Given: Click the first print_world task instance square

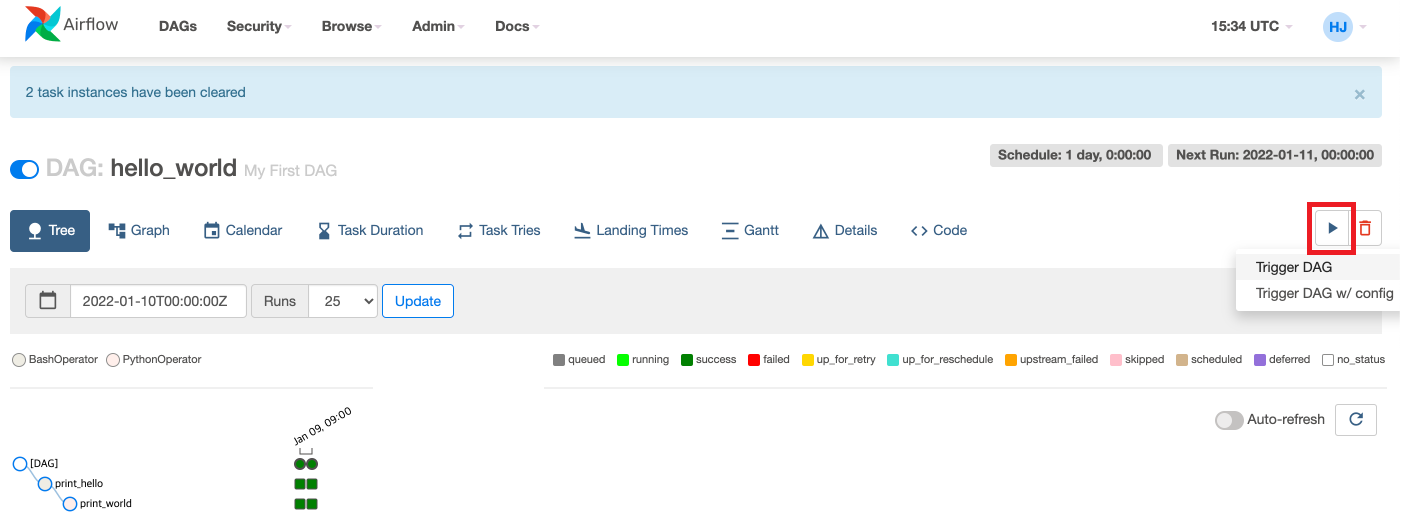Looking at the screenshot, I should click(300, 504).
